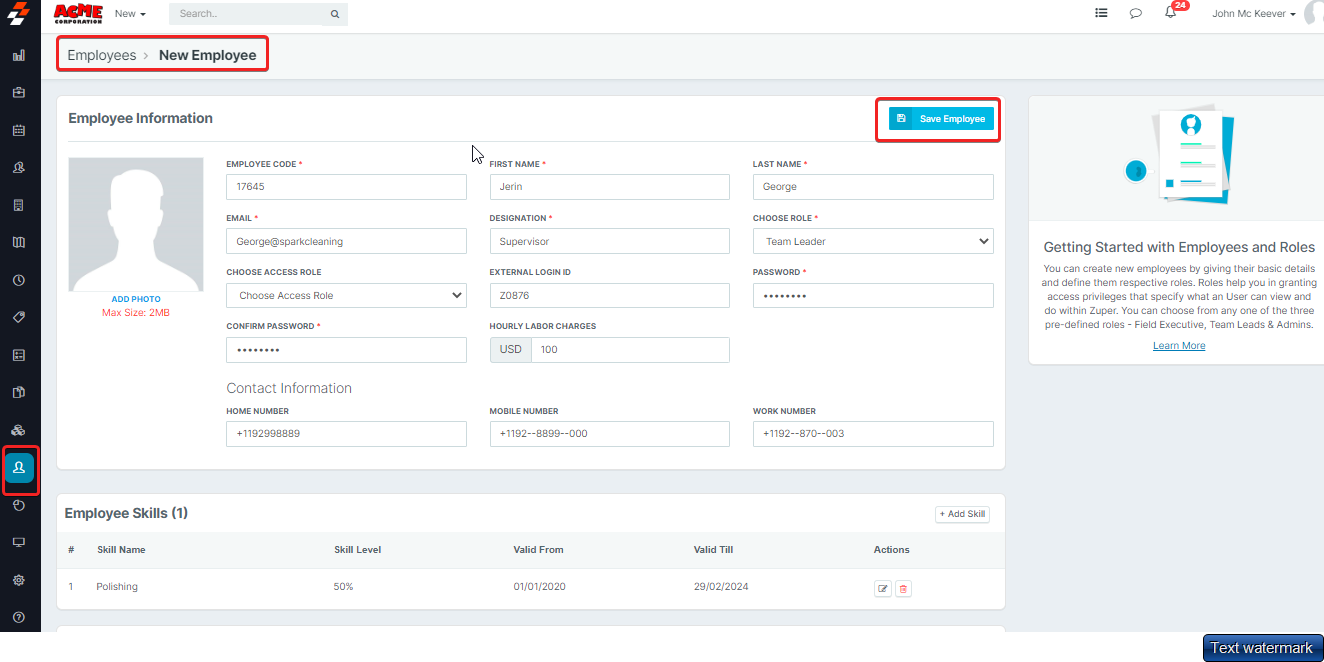Viewport: 1324px width, 662px height.
Task: Open the chat messages icon
Action: click(1135, 13)
